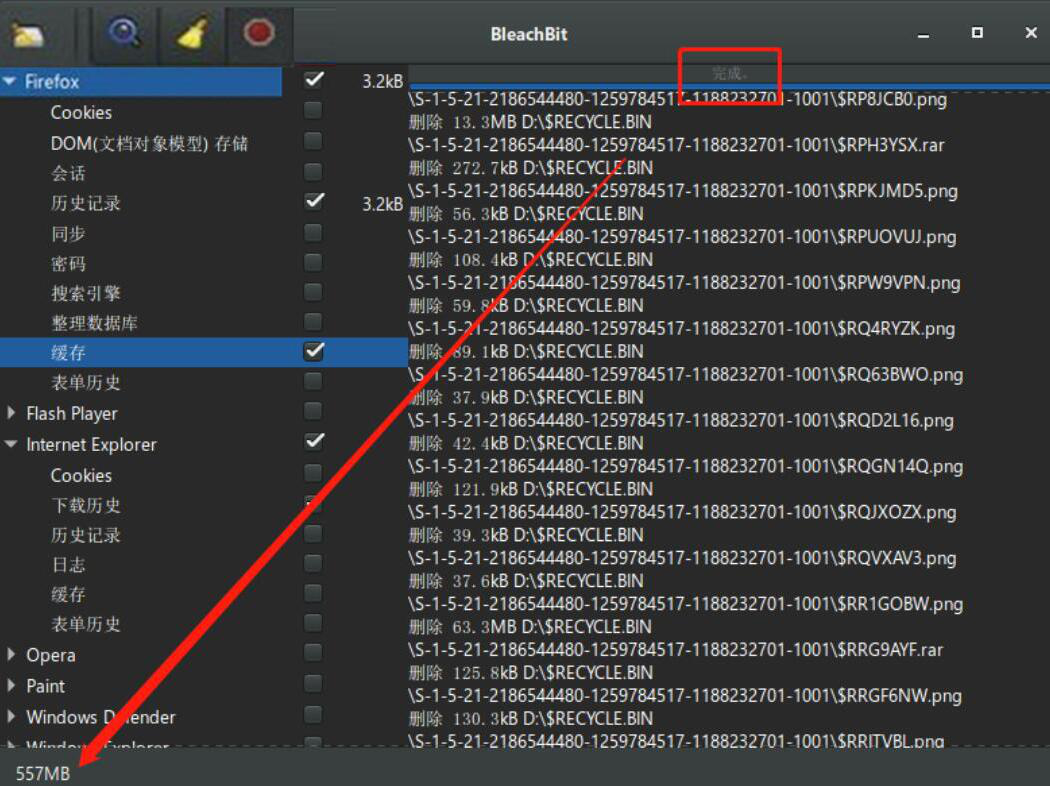
Task: Enable the Firefox 同步 checkbox
Action: coord(313,232)
